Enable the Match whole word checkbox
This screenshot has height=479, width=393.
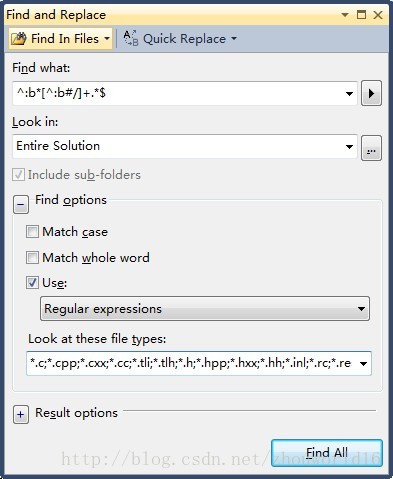point(32,257)
